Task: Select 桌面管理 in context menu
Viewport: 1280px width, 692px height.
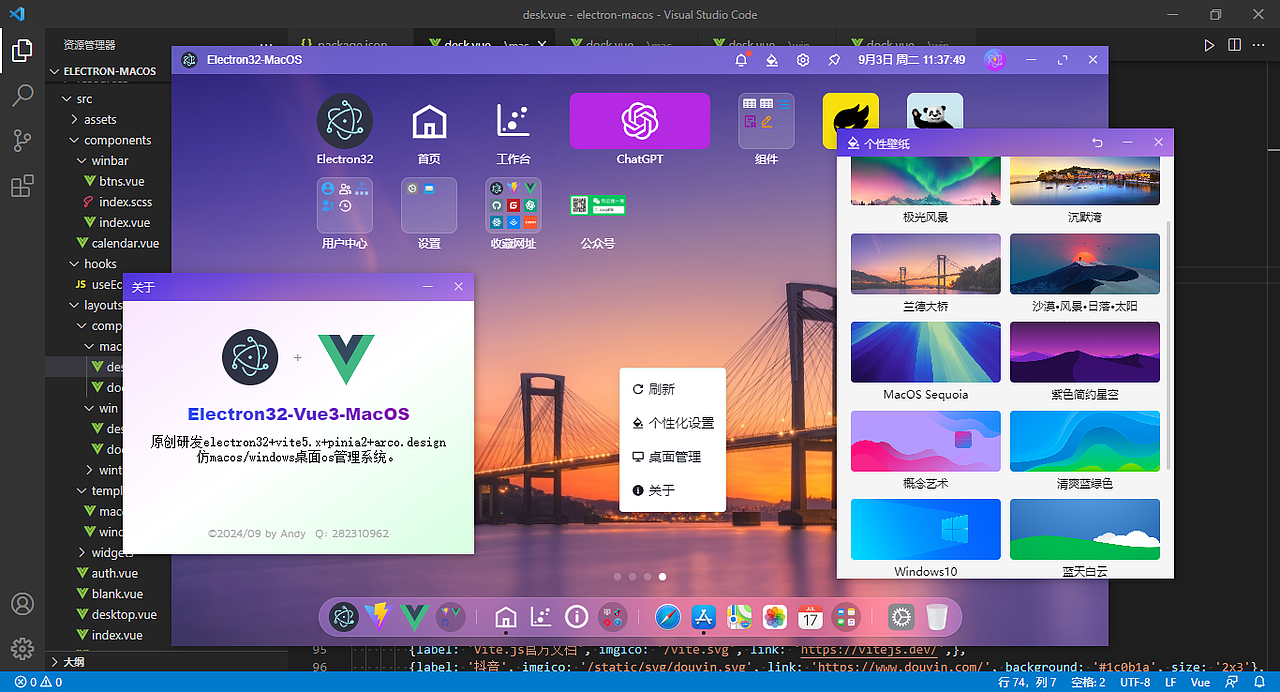Action: click(672, 457)
